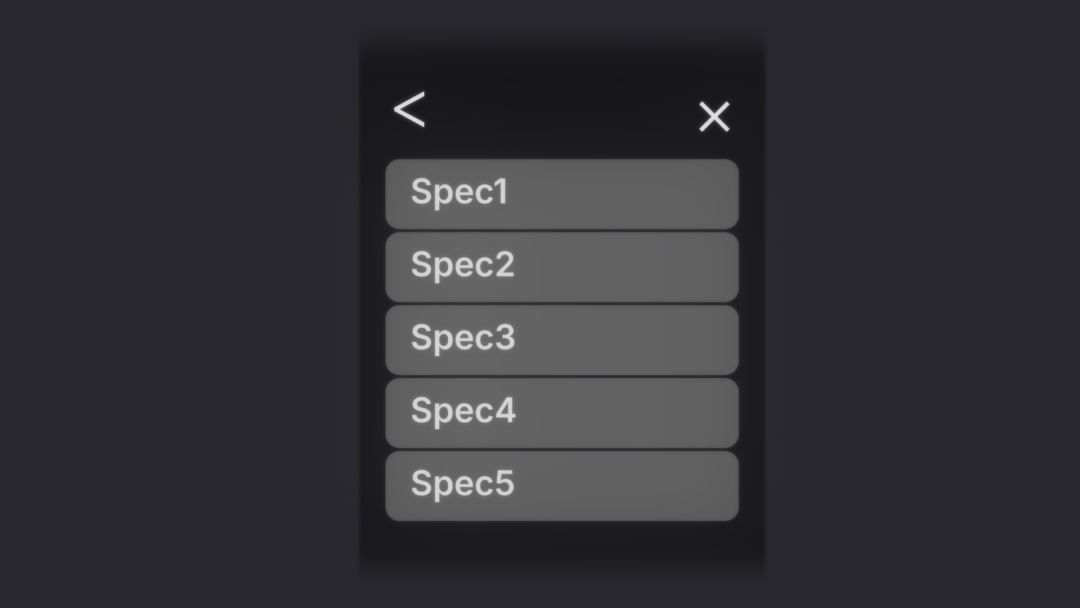Close the panel with the X icon
The height and width of the screenshot is (608, 1080).
pos(714,116)
